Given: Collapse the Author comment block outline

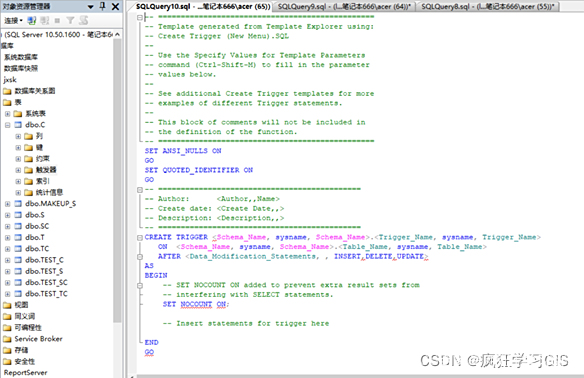Looking at the screenshot, I should (x=140, y=190).
